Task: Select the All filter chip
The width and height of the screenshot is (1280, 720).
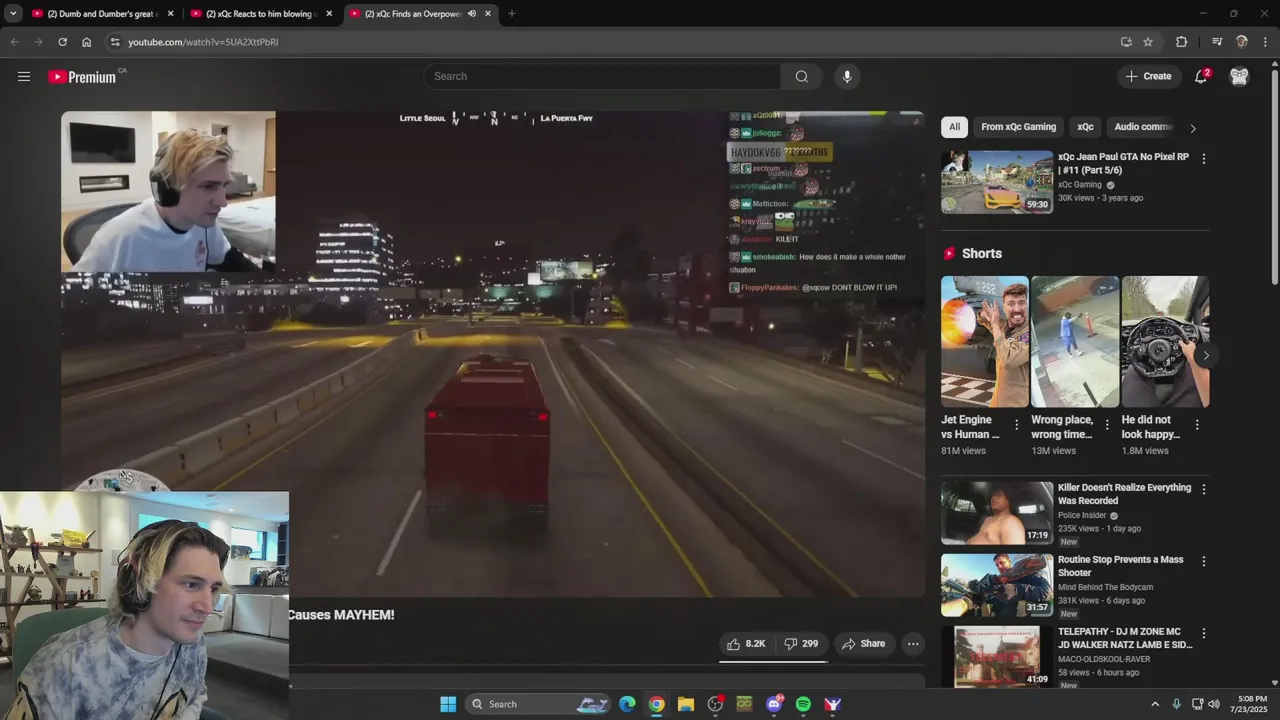Action: 954,127
